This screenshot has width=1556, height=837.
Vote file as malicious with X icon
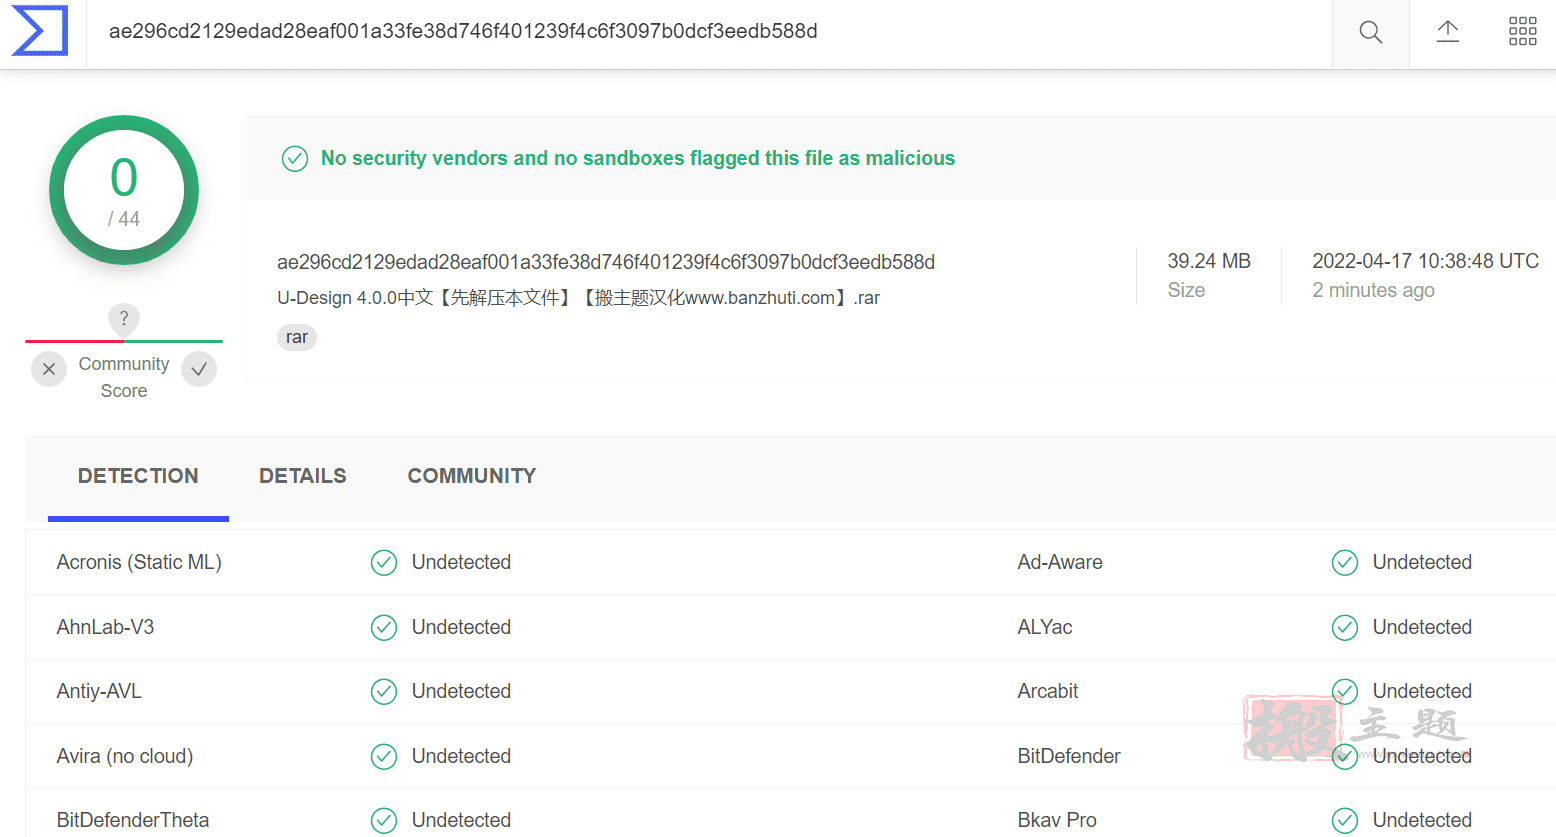49,369
